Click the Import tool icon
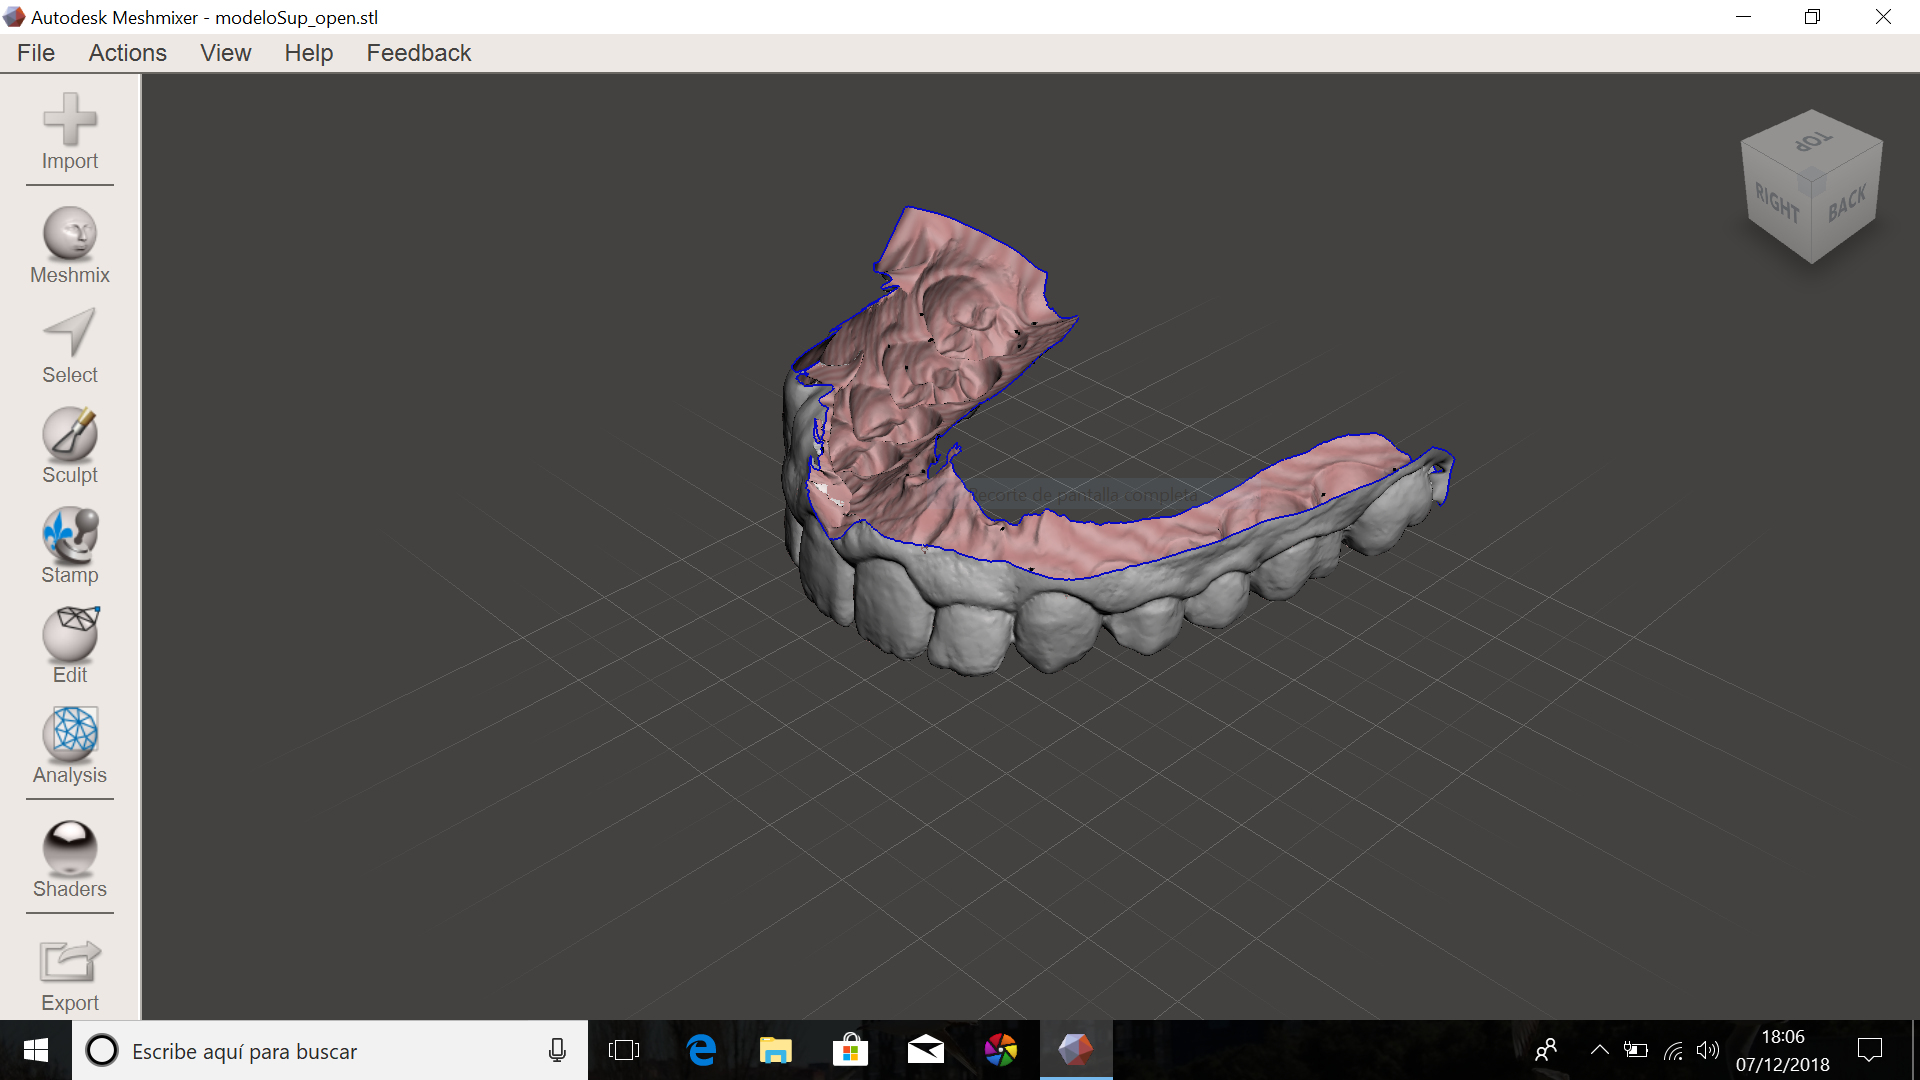Screen dimensions: 1920x1080 (x=69, y=121)
